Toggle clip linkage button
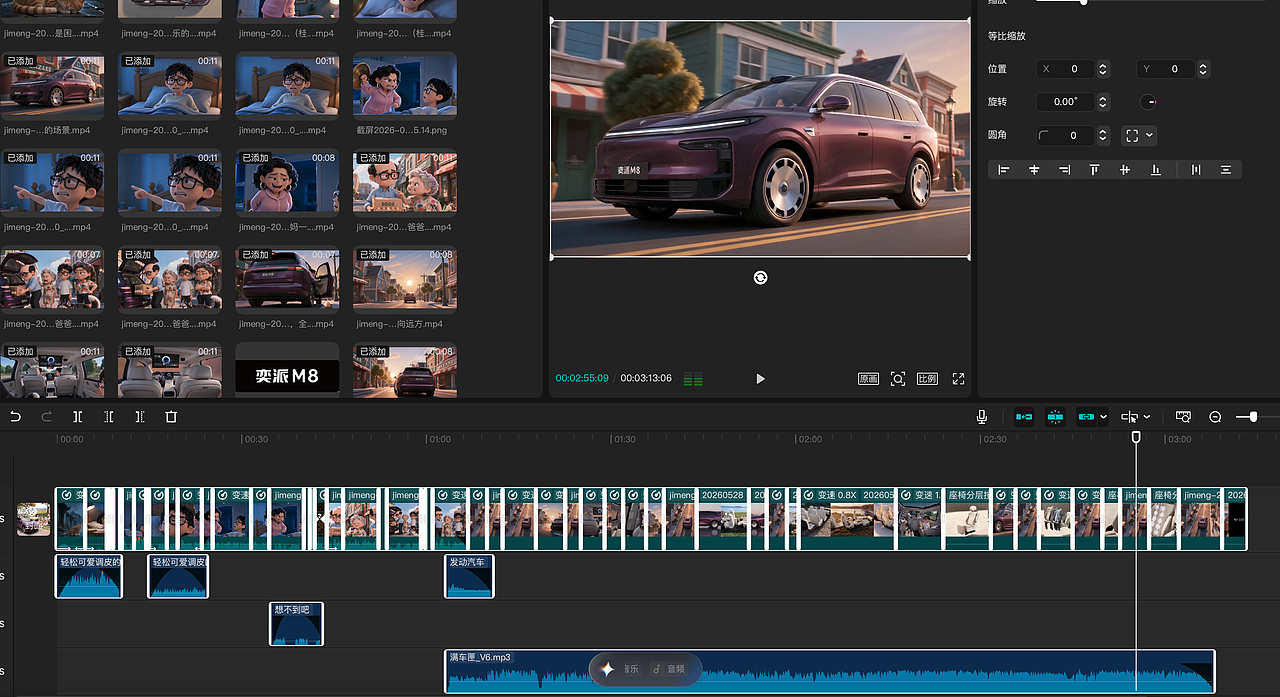The width and height of the screenshot is (1280, 697). click(x=1085, y=417)
